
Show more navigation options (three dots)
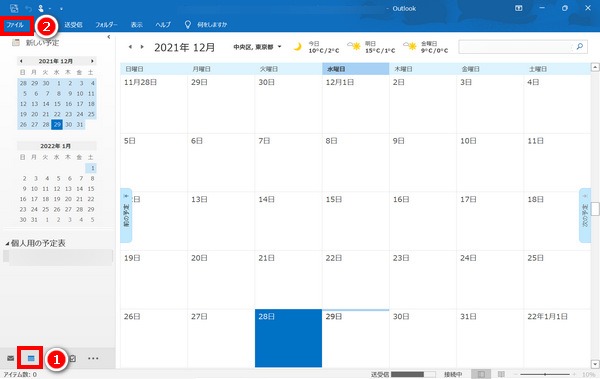point(93,358)
